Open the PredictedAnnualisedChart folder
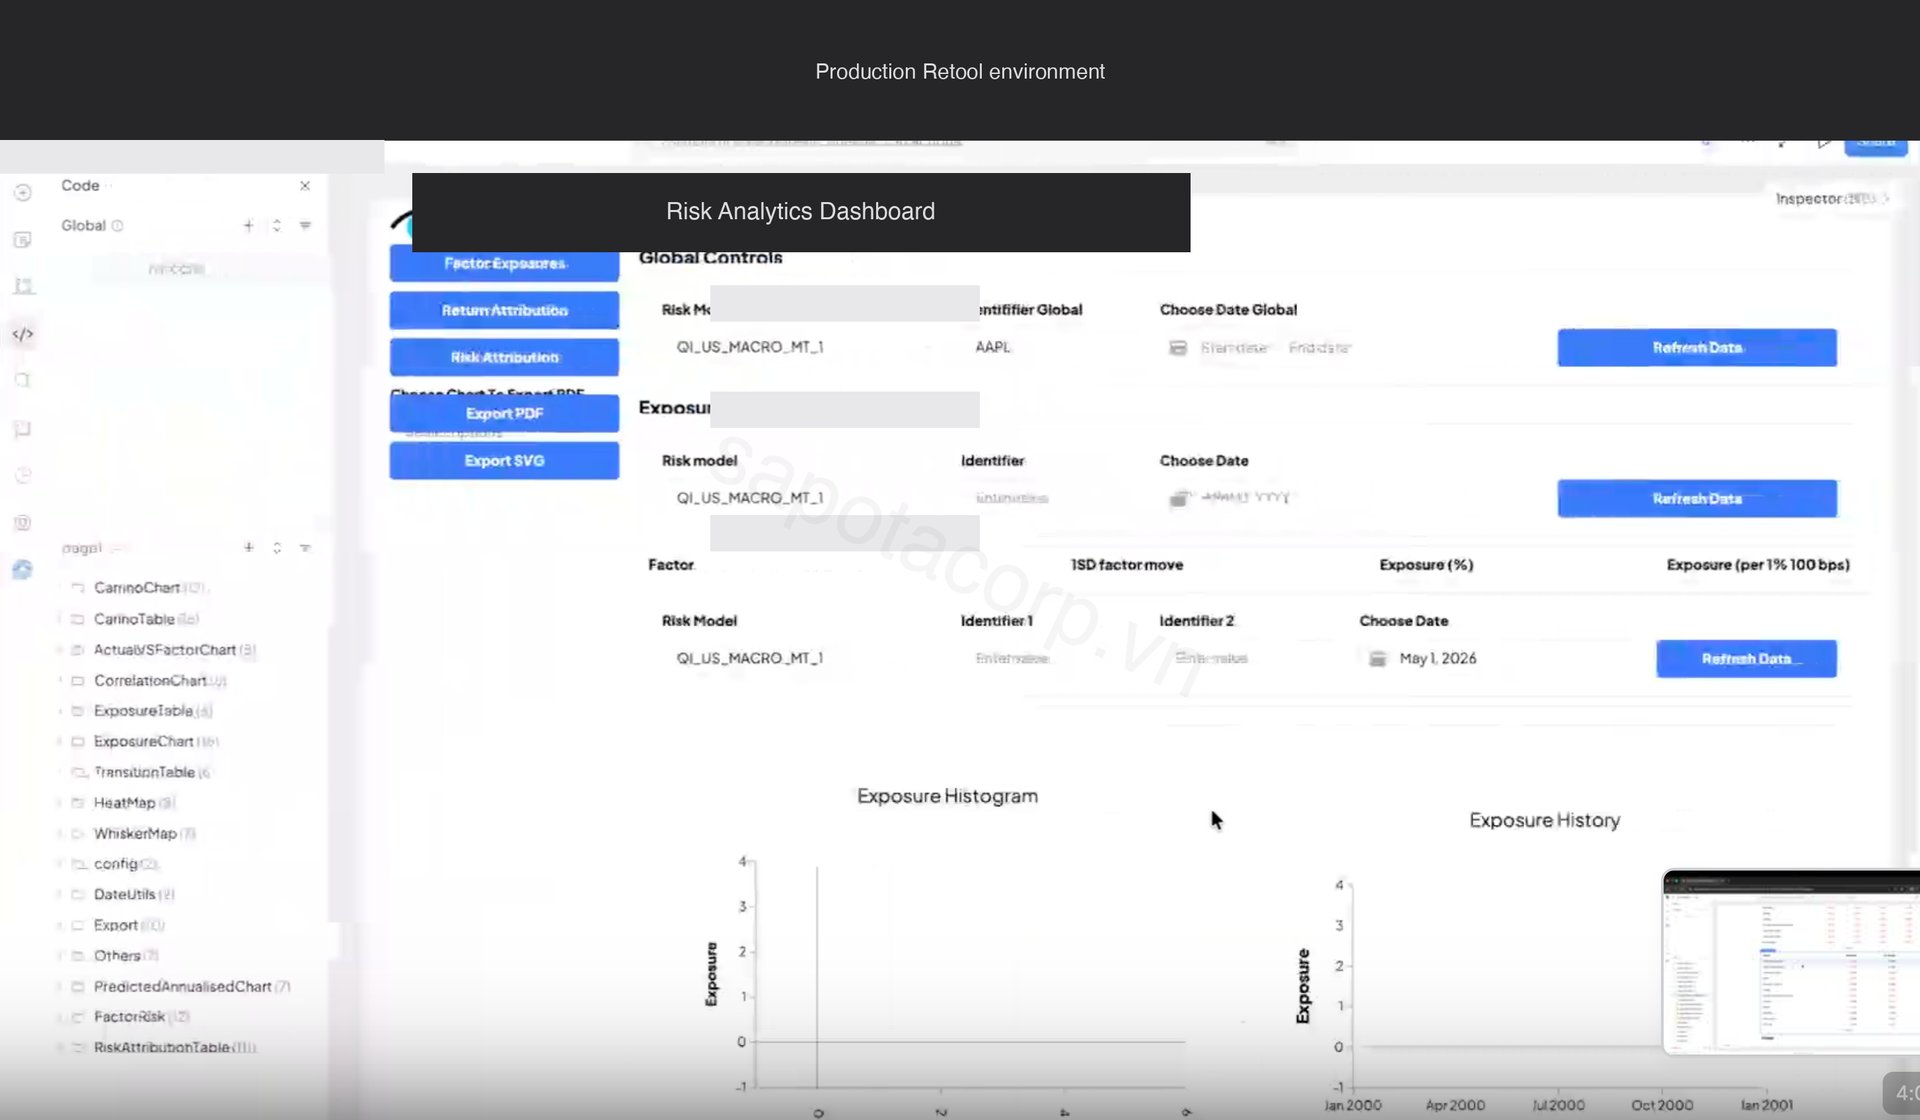 (182, 987)
